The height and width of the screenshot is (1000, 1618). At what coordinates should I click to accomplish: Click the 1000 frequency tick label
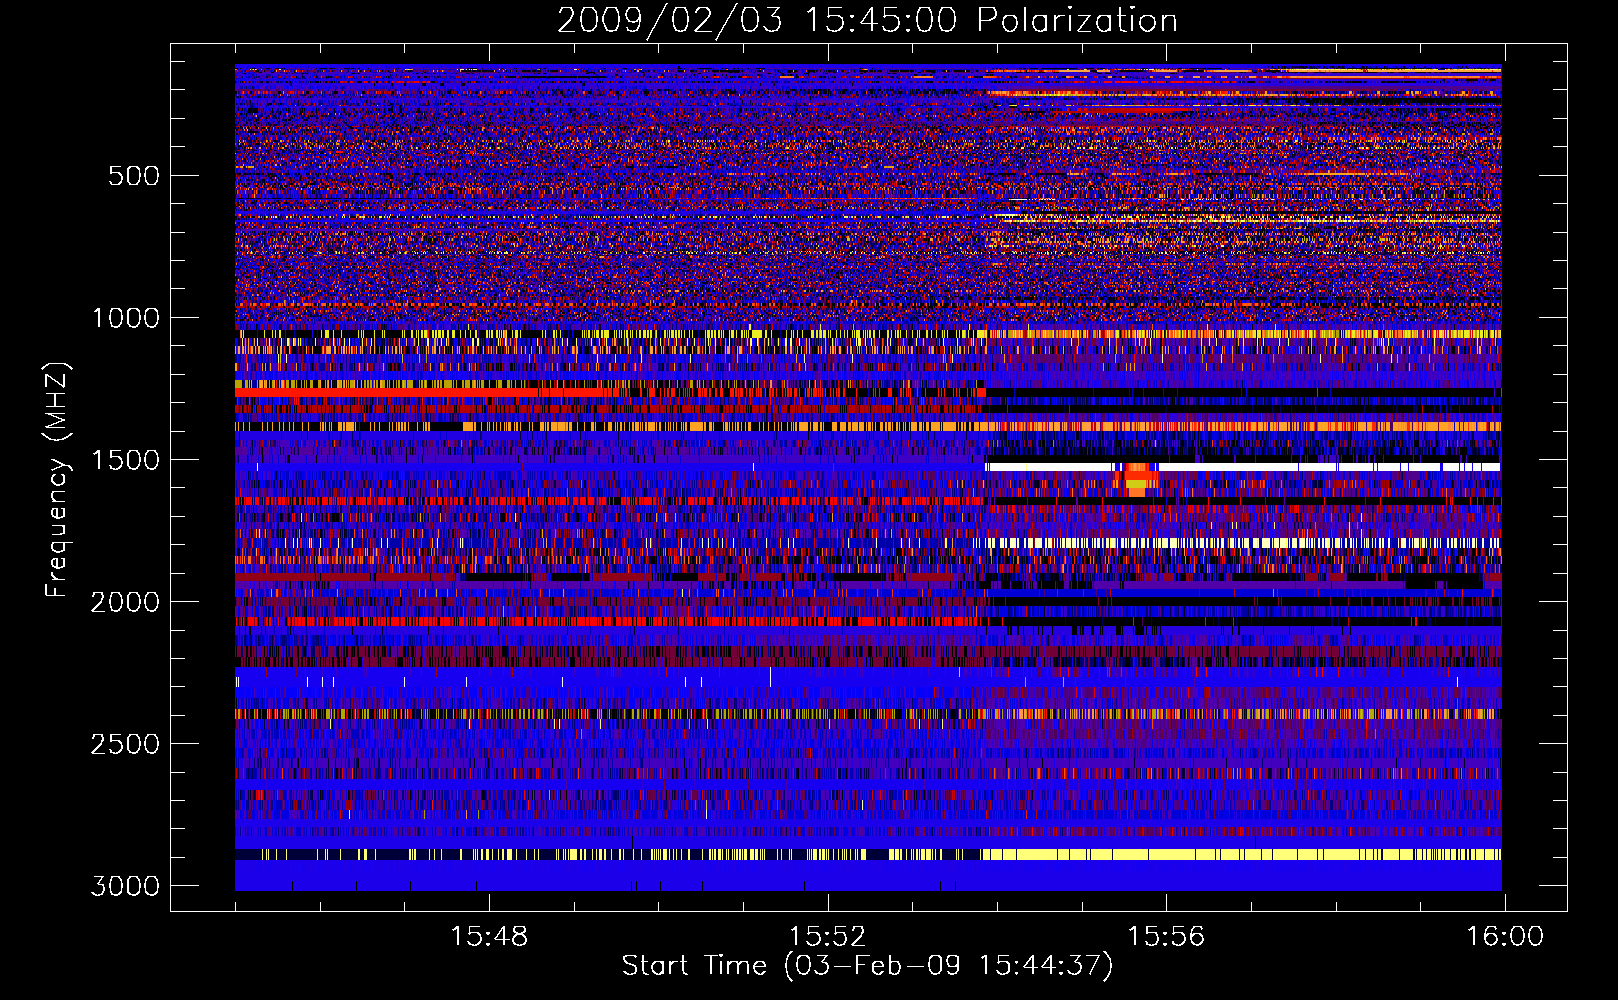tap(125, 318)
